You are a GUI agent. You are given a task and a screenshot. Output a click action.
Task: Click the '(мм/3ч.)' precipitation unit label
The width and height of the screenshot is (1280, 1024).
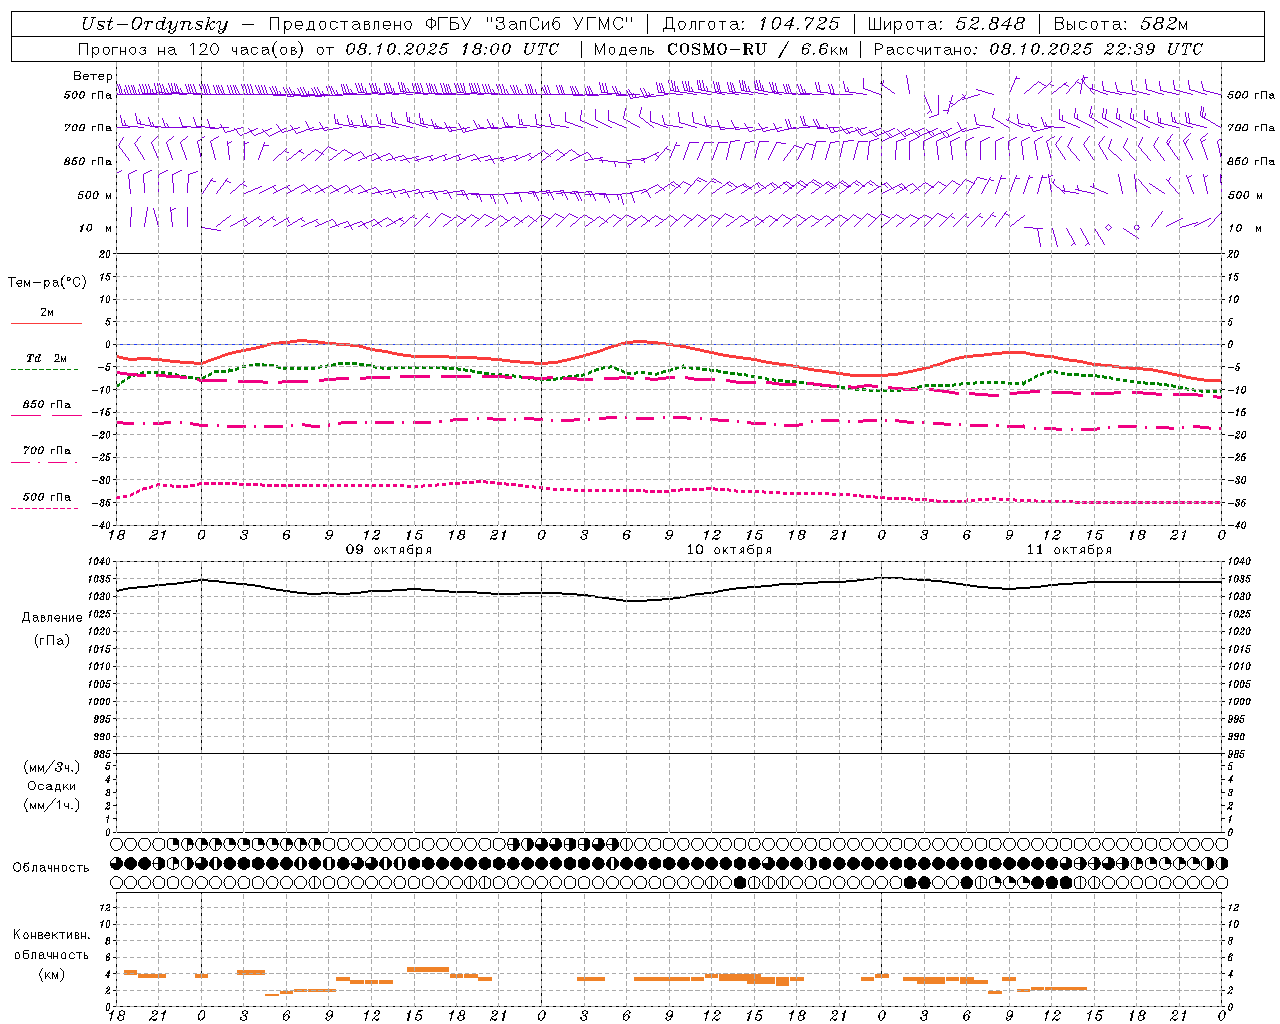click(x=51, y=767)
